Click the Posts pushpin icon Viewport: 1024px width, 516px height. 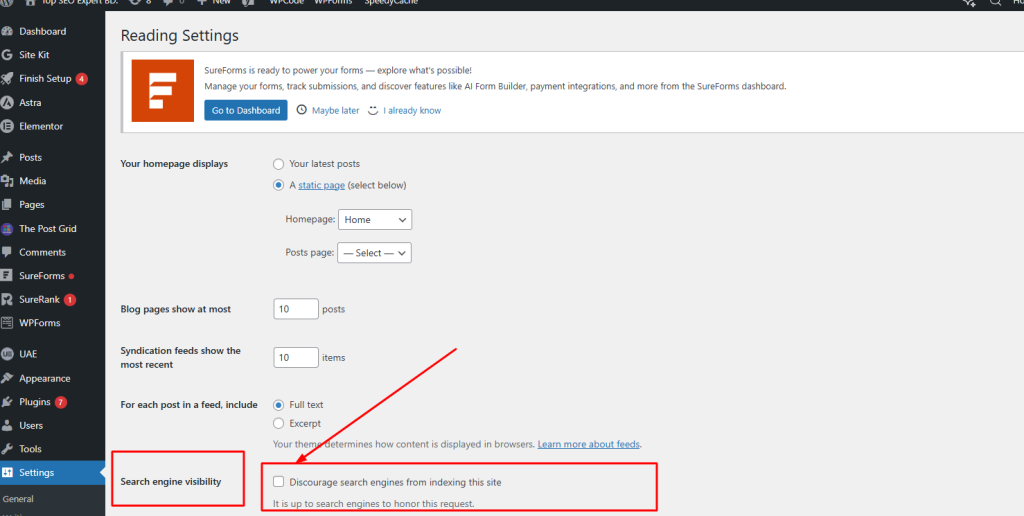tap(8, 158)
